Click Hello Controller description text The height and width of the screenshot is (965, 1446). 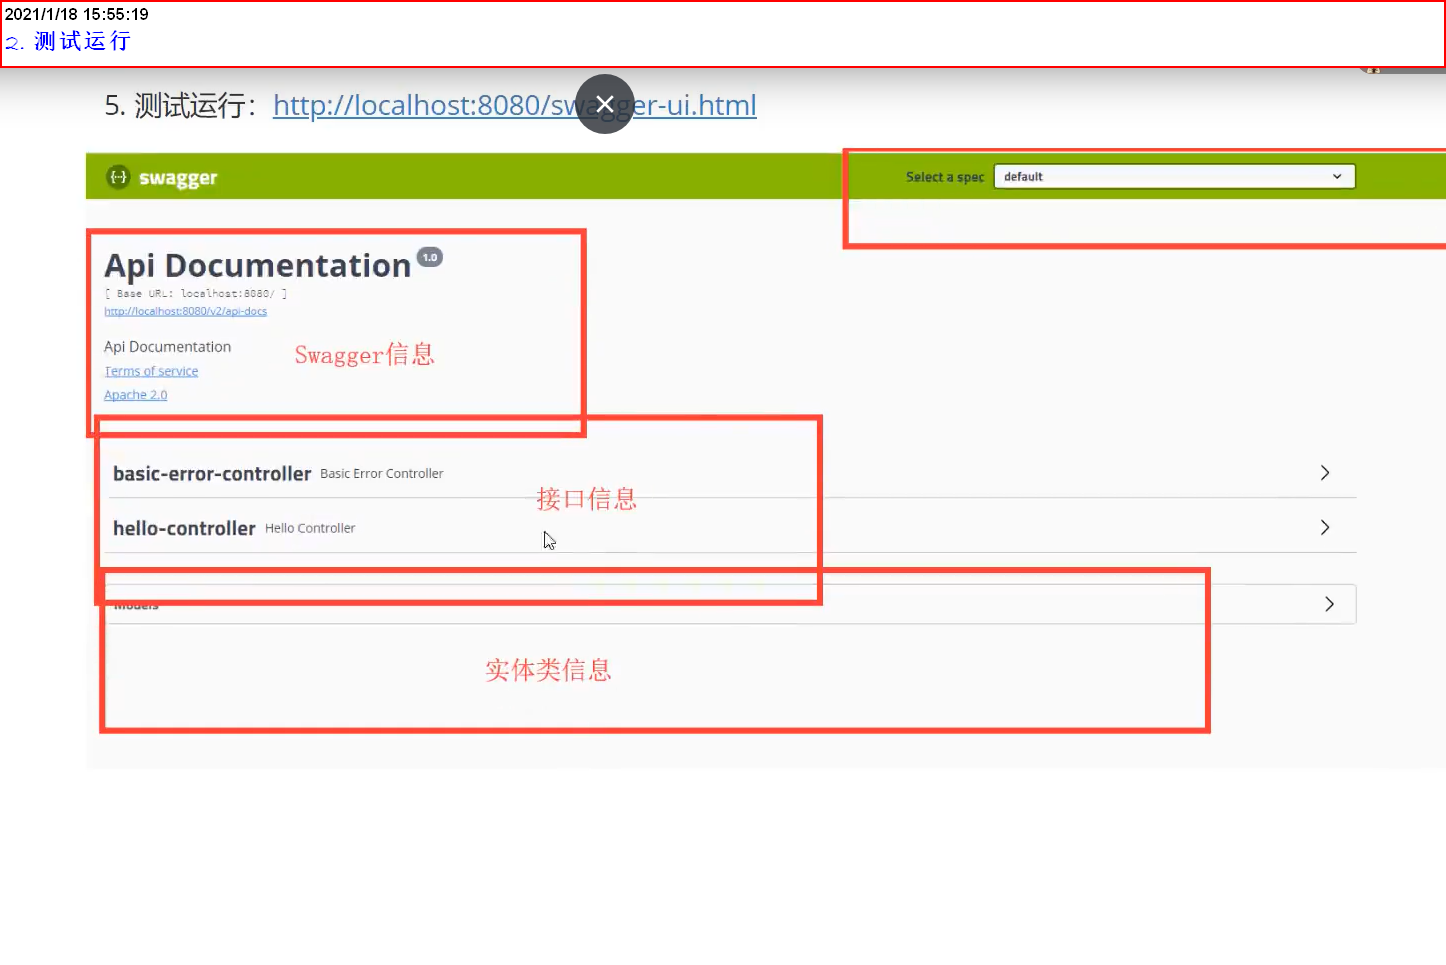click(x=310, y=528)
